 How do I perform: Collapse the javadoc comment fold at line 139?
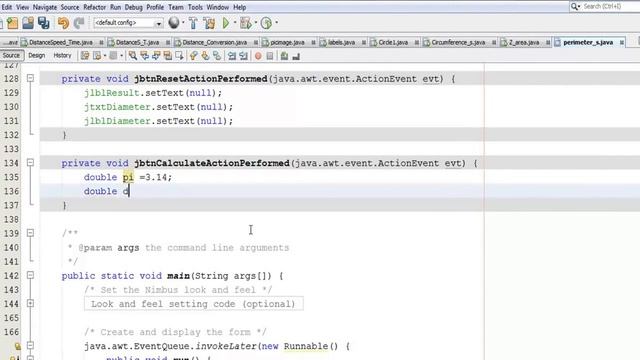pos(30,233)
